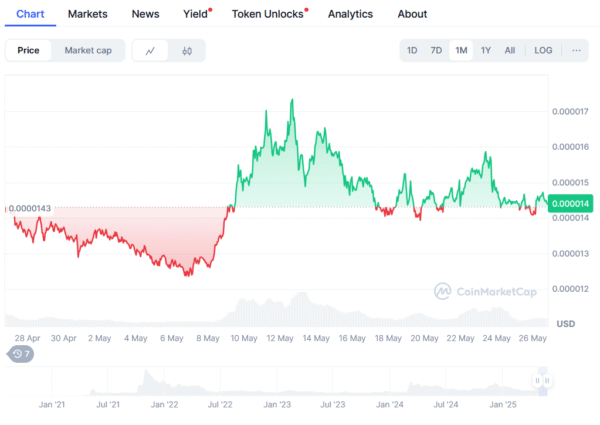Screen dimensions: 600x425
Task: Set time range to 7D
Action: tap(436, 50)
